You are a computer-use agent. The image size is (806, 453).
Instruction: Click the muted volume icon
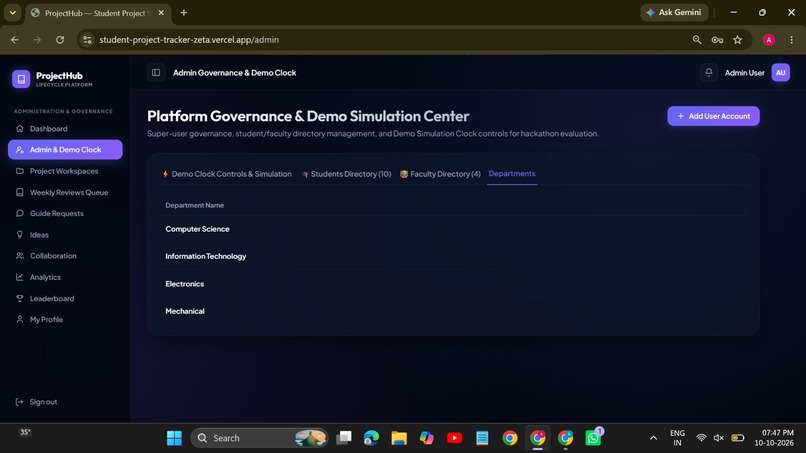[x=719, y=438]
